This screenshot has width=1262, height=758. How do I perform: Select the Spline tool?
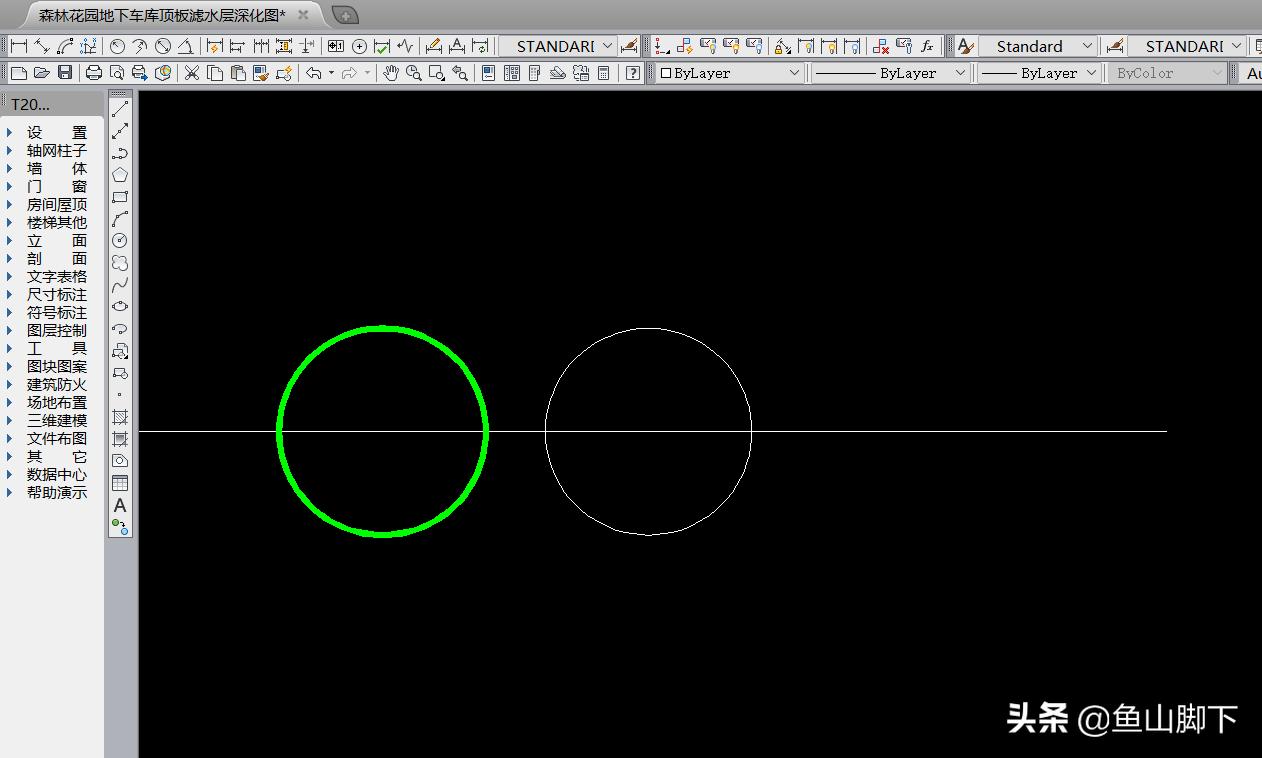120,284
